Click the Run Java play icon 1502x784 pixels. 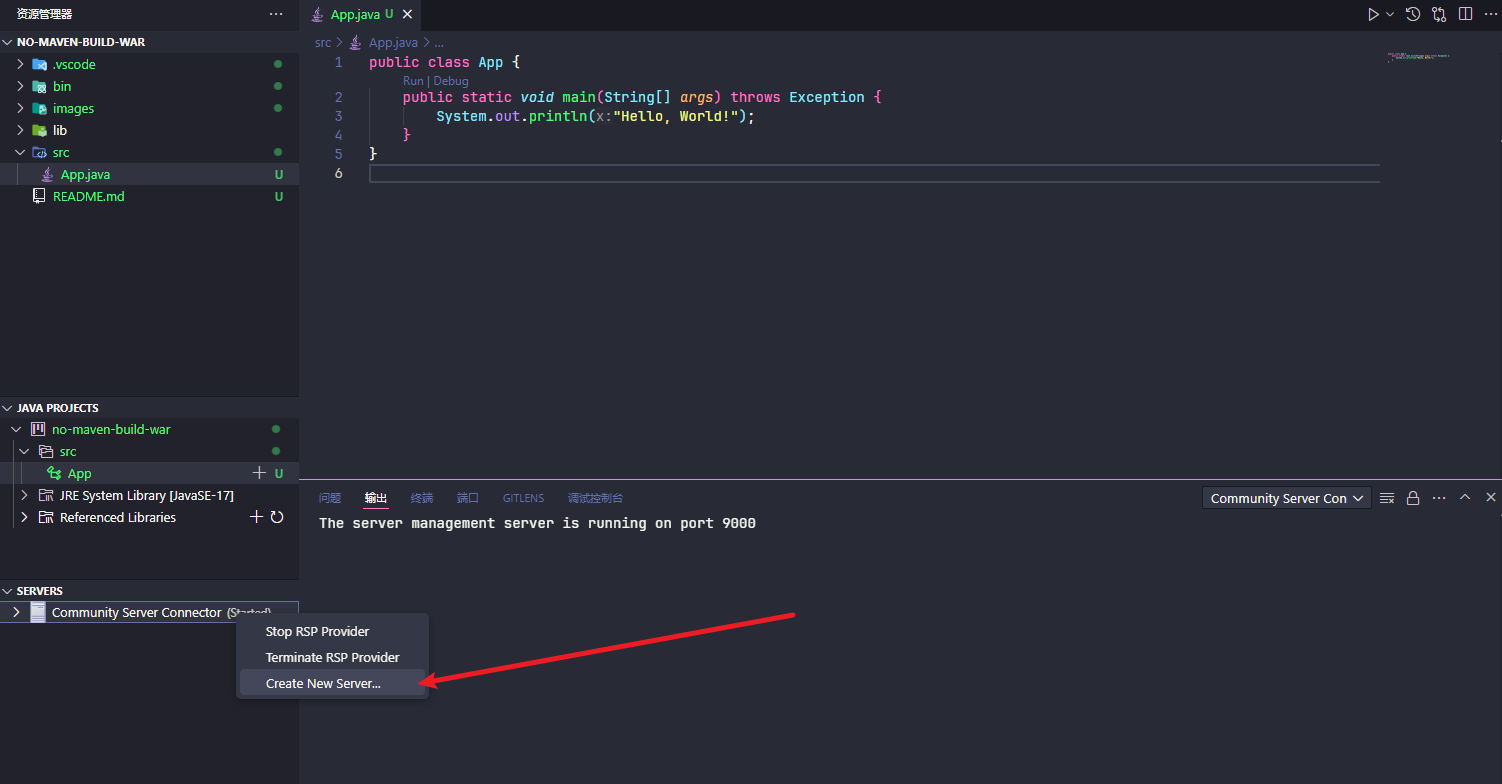click(1373, 14)
